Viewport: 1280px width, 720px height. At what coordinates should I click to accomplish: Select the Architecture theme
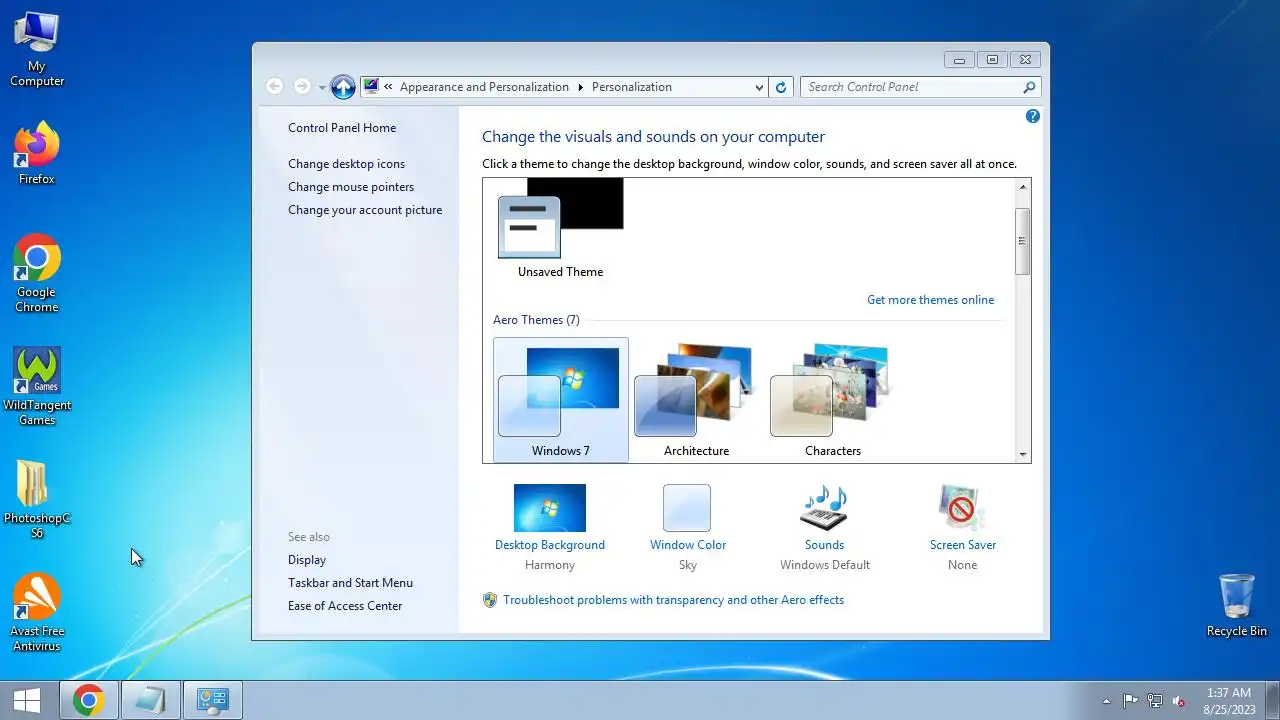click(x=697, y=400)
